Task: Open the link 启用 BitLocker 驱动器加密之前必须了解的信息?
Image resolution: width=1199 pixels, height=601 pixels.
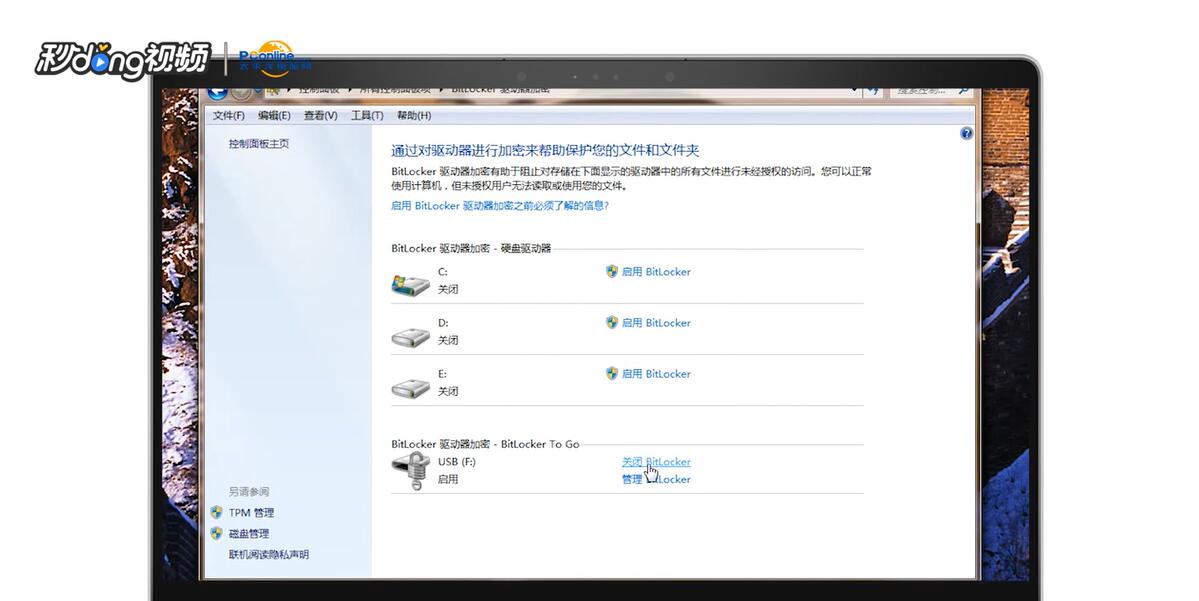Action: [499, 206]
